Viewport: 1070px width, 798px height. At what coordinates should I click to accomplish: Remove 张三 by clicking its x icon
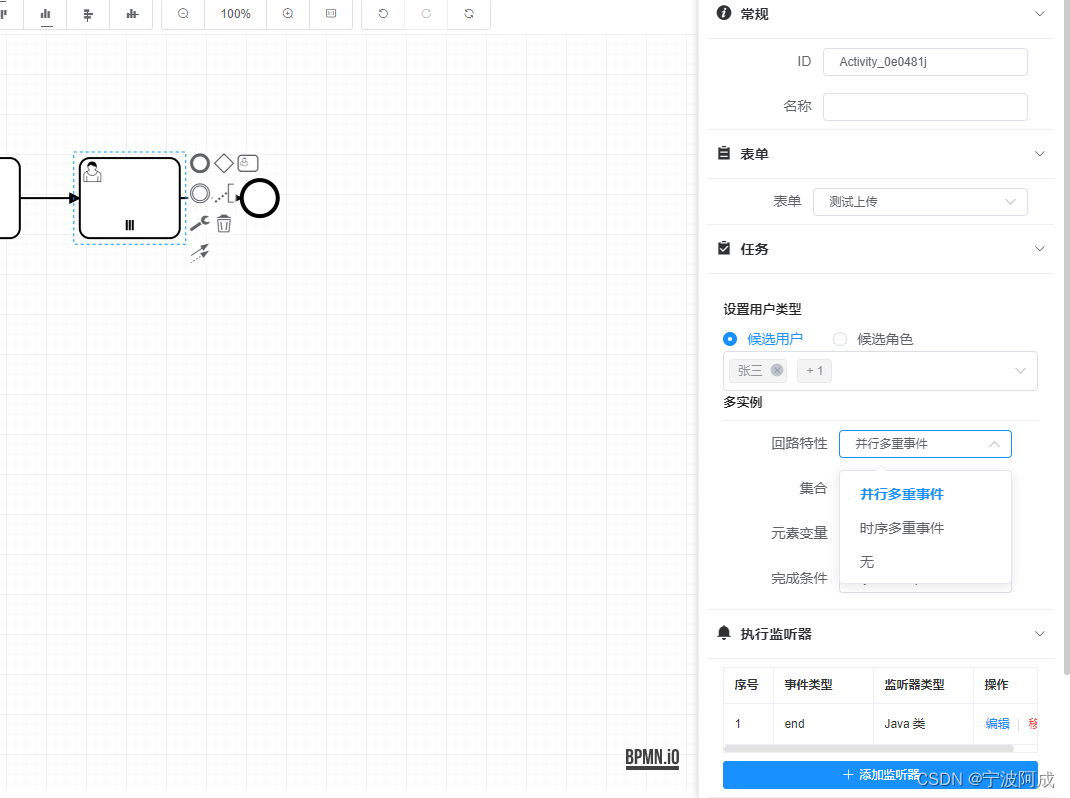pos(776,370)
